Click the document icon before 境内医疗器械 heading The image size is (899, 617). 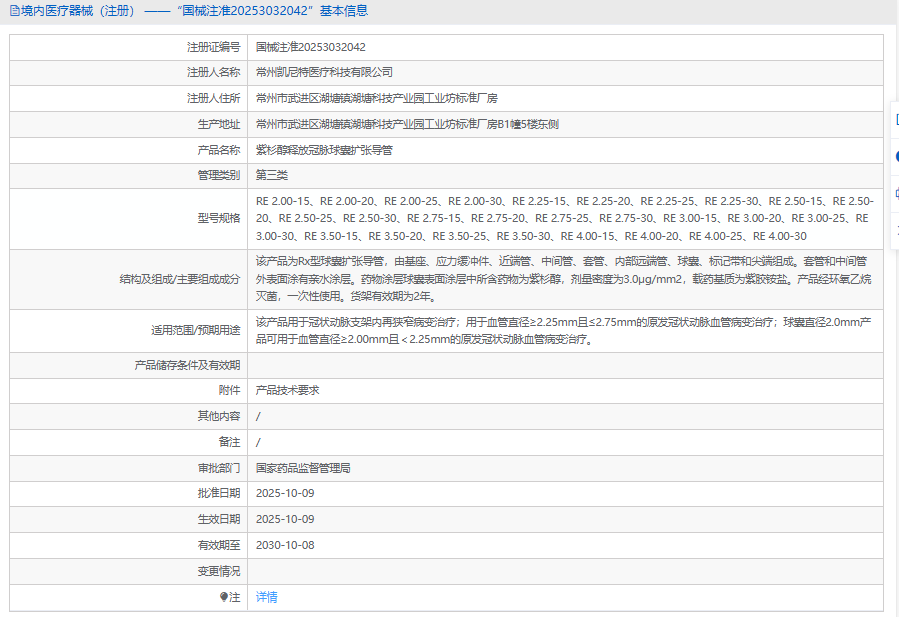(14, 11)
